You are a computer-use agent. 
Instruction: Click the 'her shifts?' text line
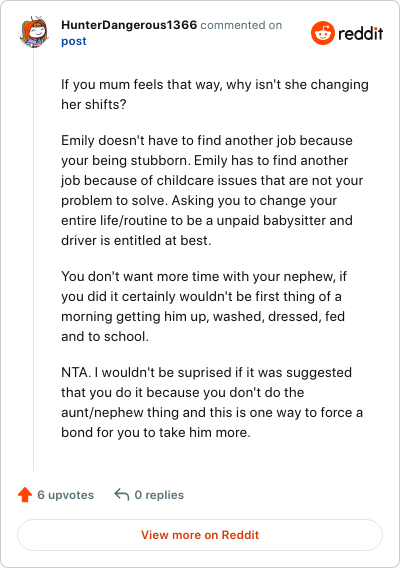(x=94, y=104)
